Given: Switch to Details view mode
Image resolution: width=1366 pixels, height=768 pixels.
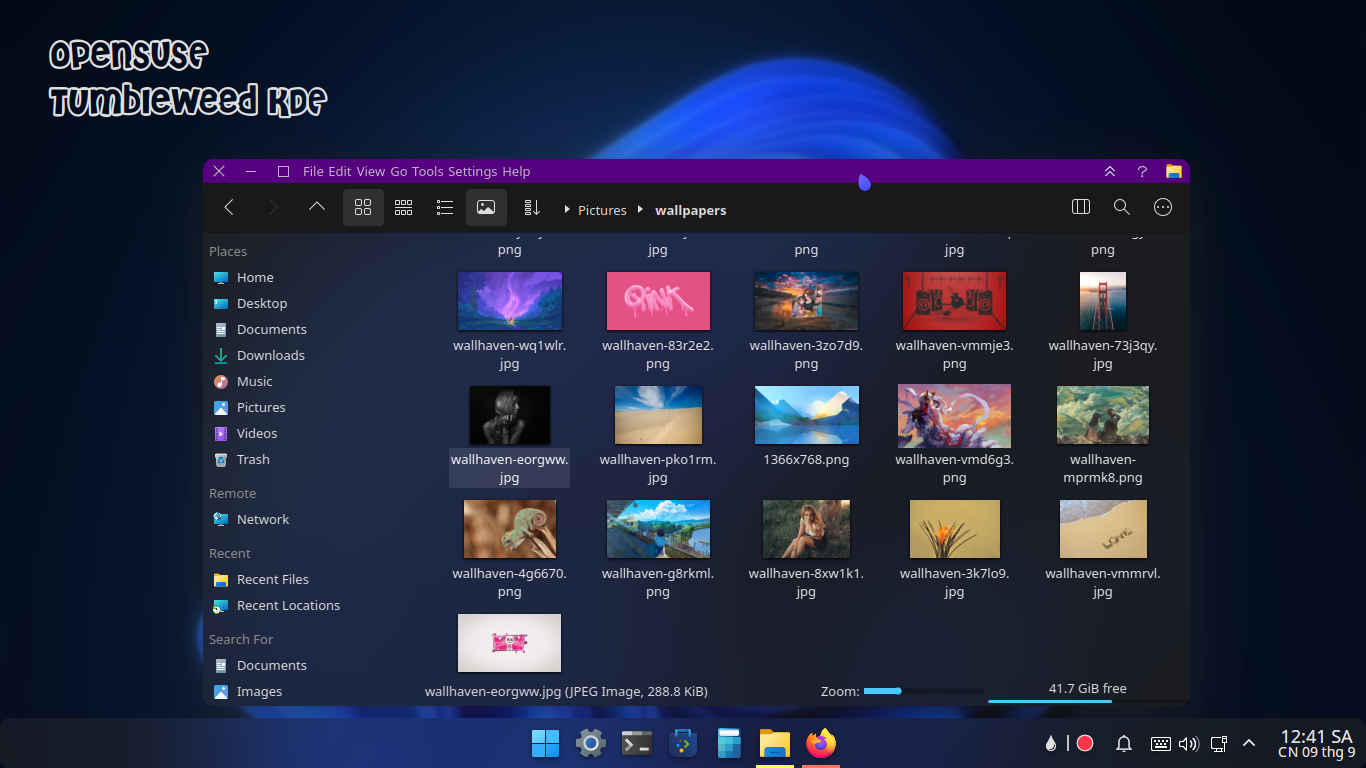Looking at the screenshot, I should pos(445,208).
